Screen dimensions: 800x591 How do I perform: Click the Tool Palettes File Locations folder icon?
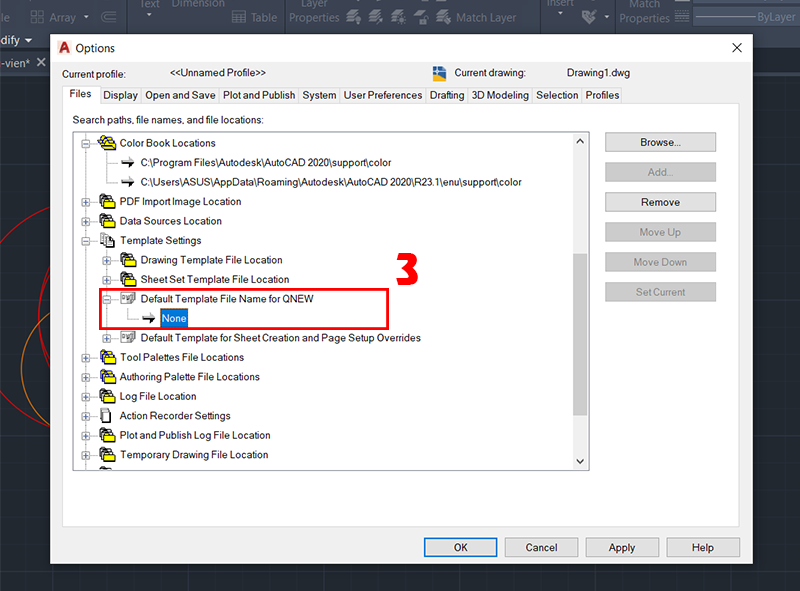tap(107, 357)
